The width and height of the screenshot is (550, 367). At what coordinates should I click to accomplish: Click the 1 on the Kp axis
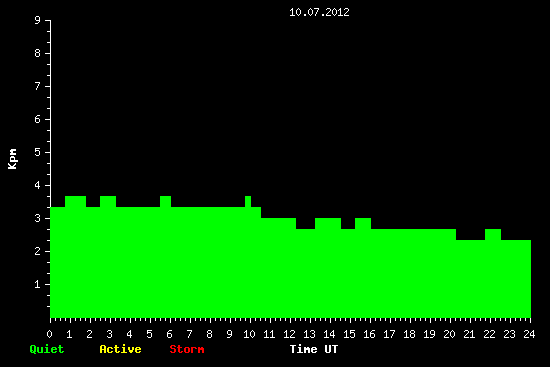[x=38, y=284]
